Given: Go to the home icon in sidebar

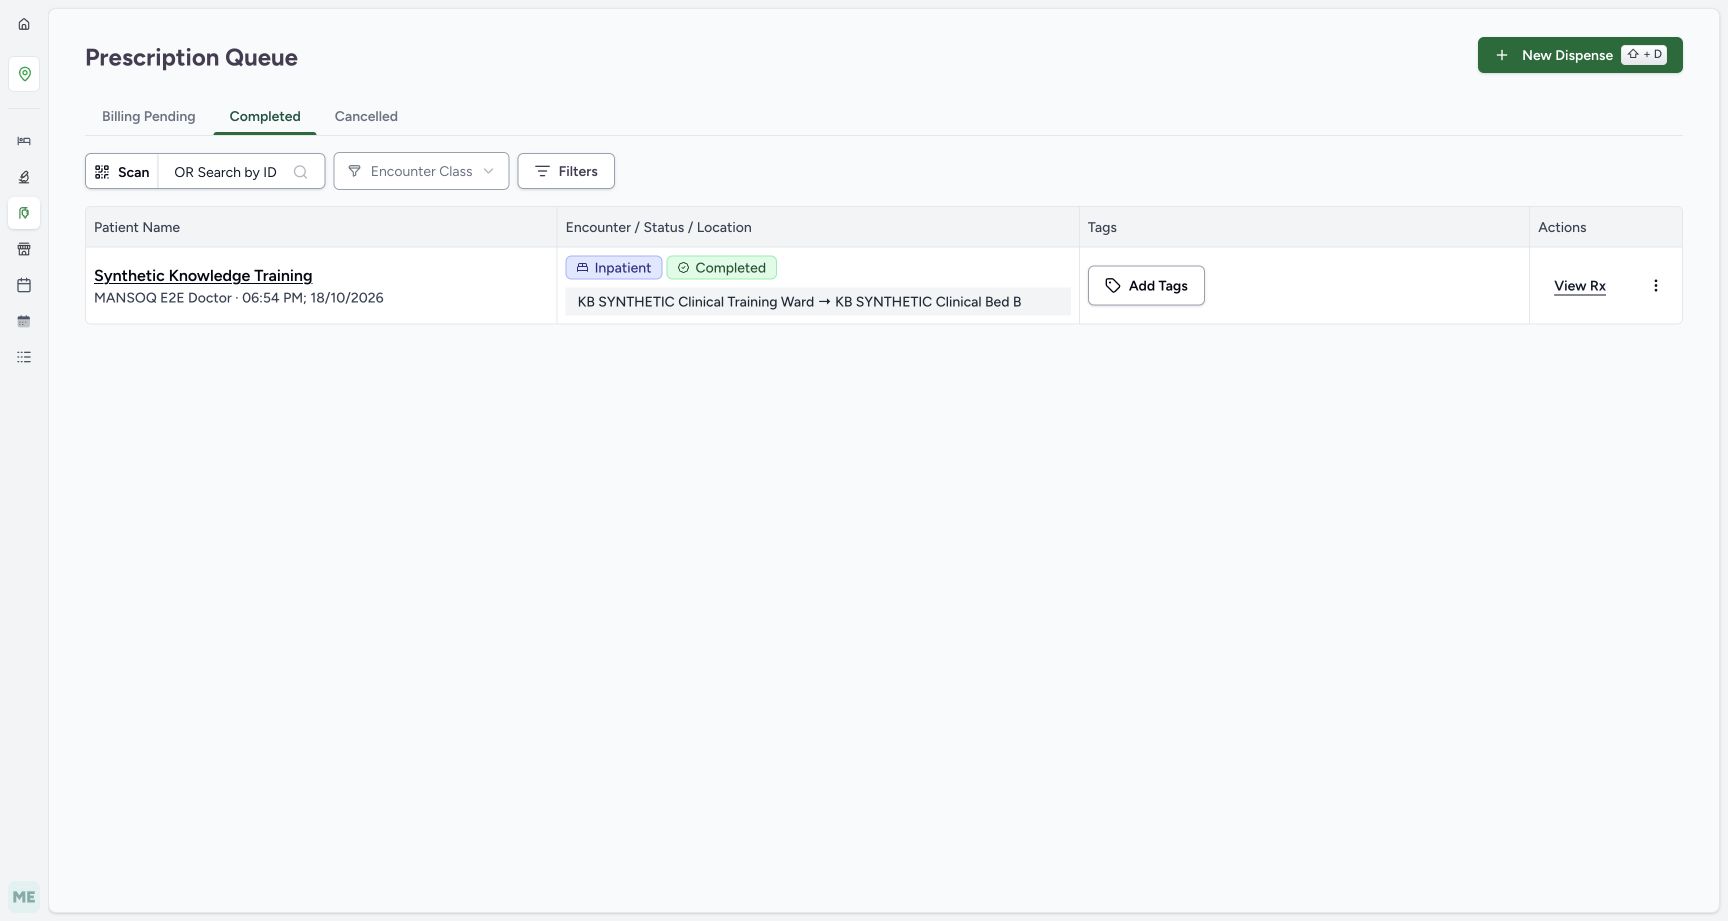Looking at the screenshot, I should pyautogui.click(x=24, y=24).
